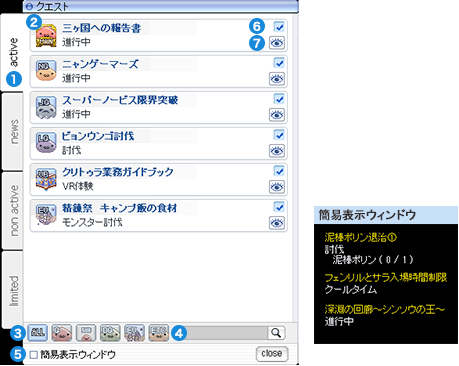Open quest title ニャンゲーマーズ

[100, 64]
